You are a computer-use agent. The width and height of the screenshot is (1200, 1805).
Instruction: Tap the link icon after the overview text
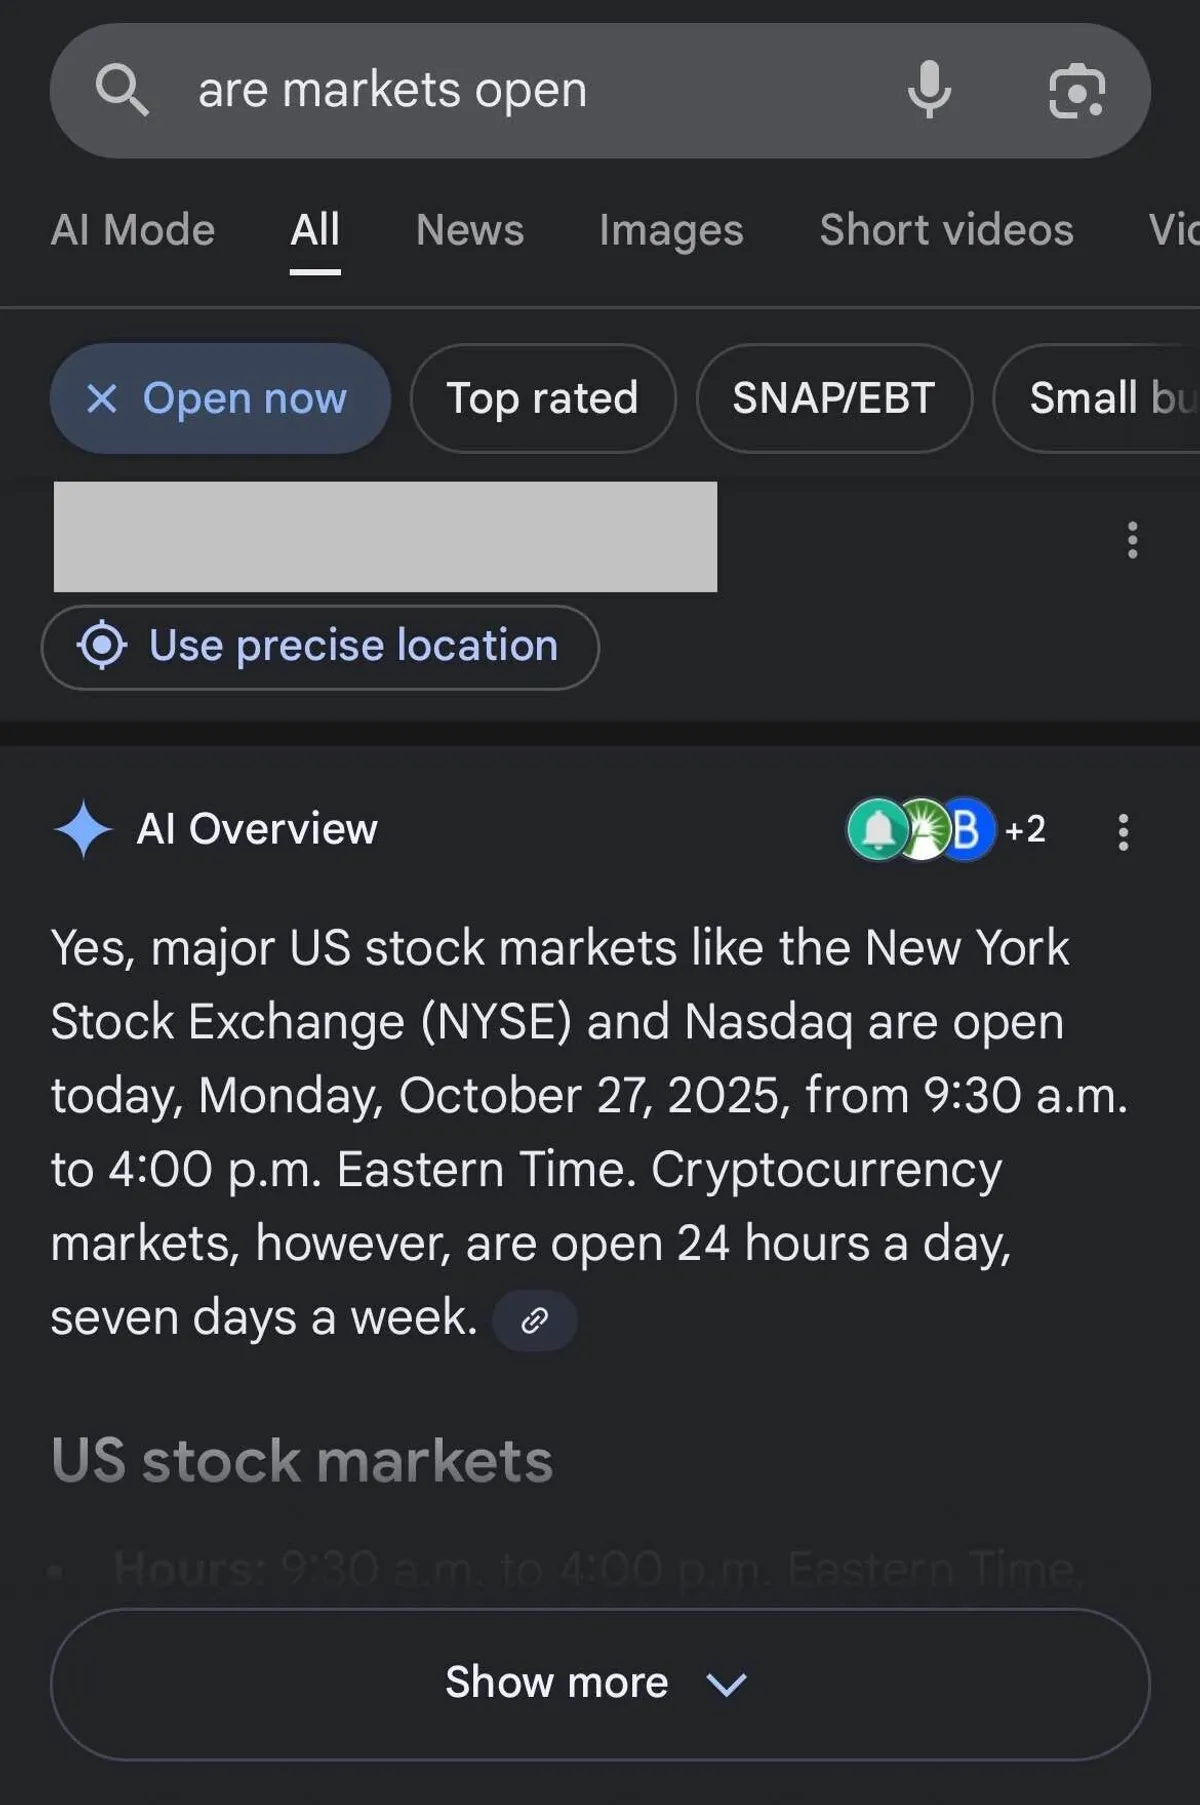click(535, 1320)
